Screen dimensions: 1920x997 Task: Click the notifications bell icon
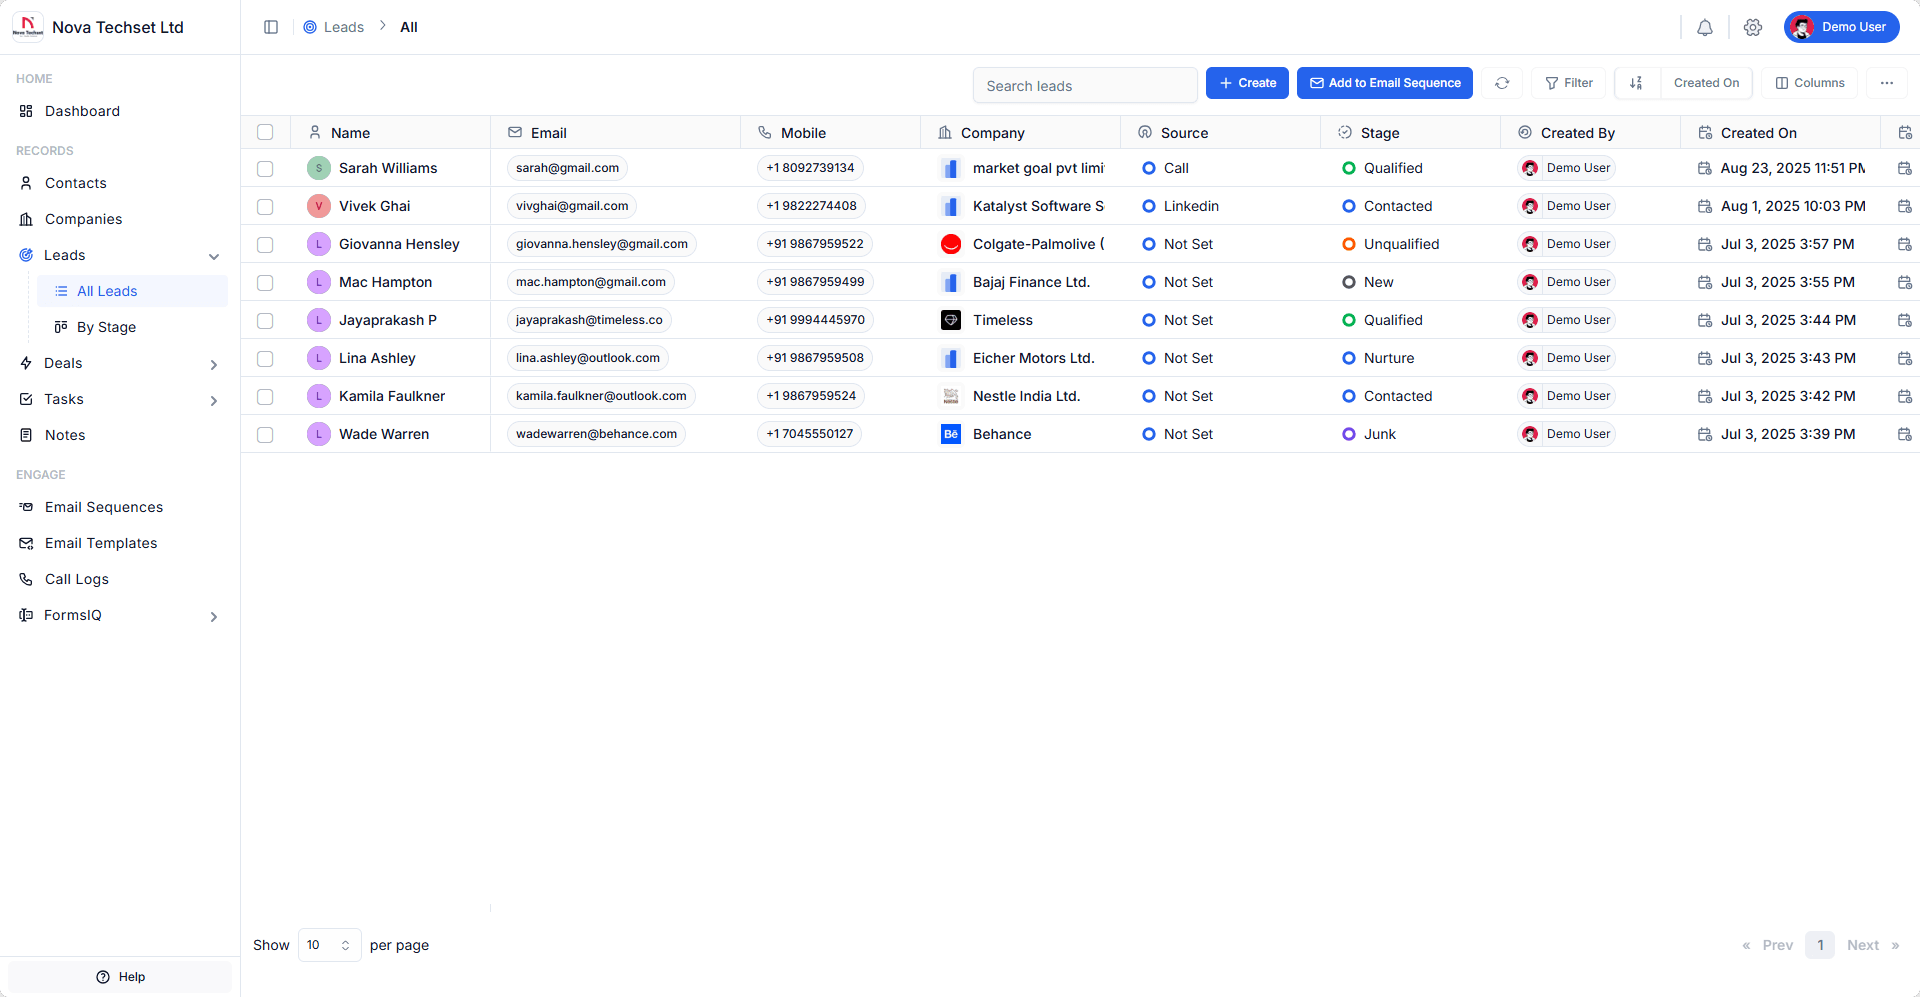pos(1705,28)
